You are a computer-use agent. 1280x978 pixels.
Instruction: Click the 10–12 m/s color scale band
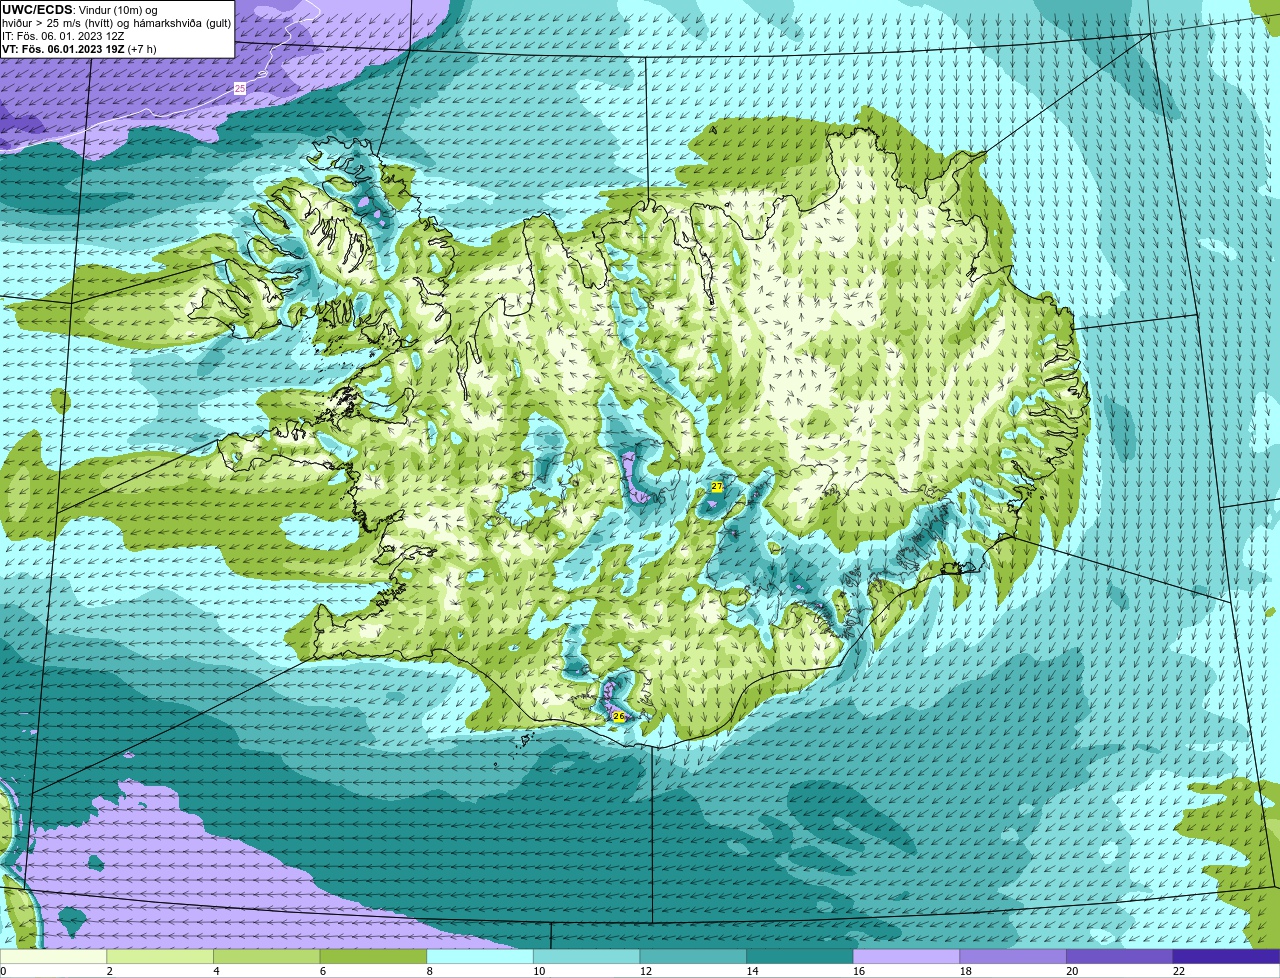point(586,957)
